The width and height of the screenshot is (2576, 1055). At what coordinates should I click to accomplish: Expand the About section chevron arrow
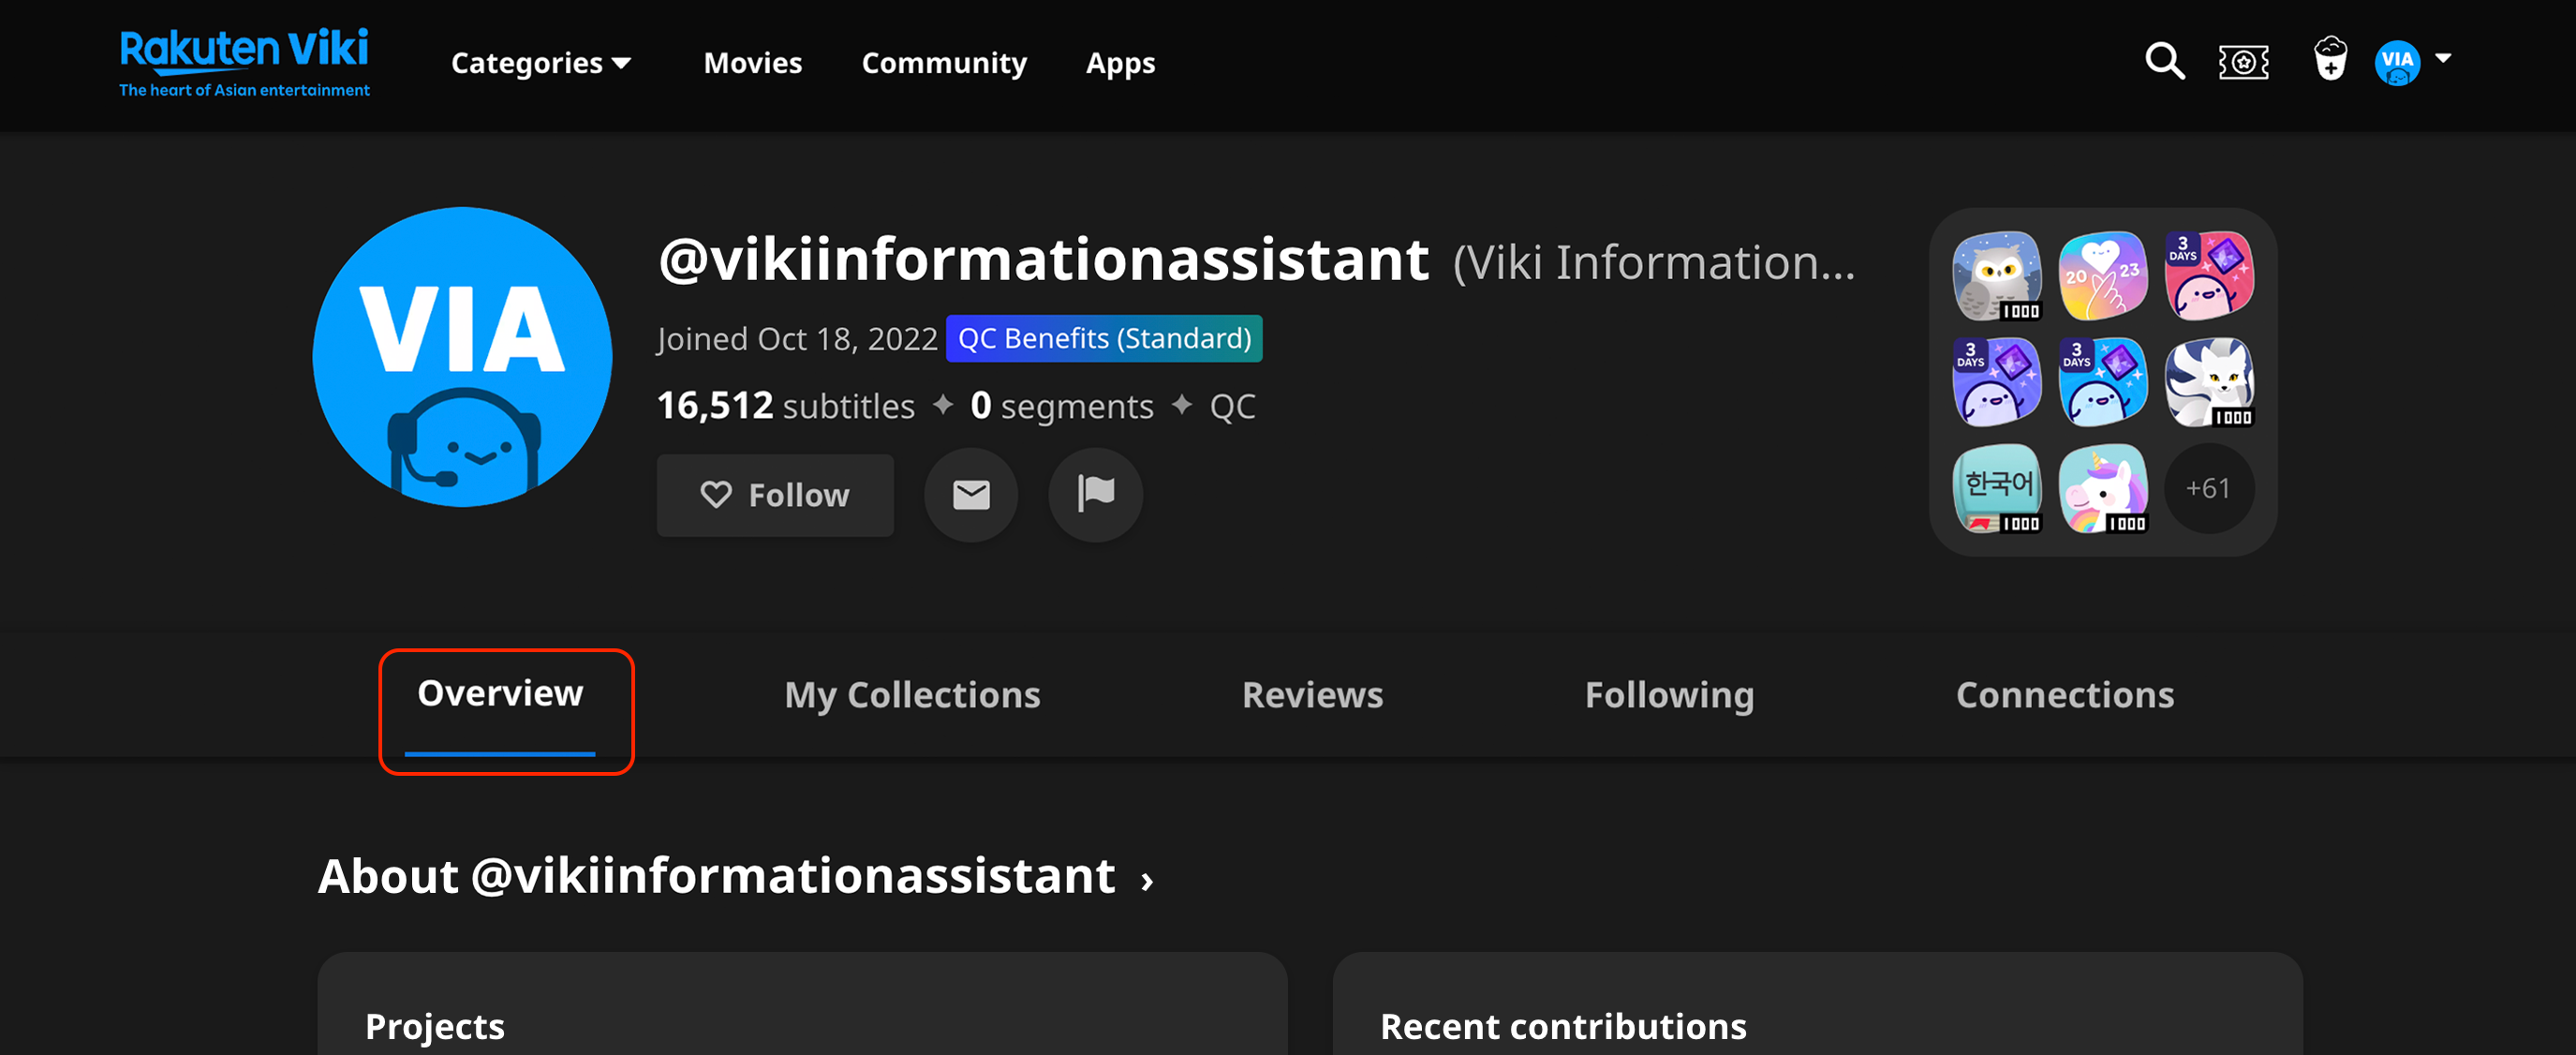point(1147,880)
